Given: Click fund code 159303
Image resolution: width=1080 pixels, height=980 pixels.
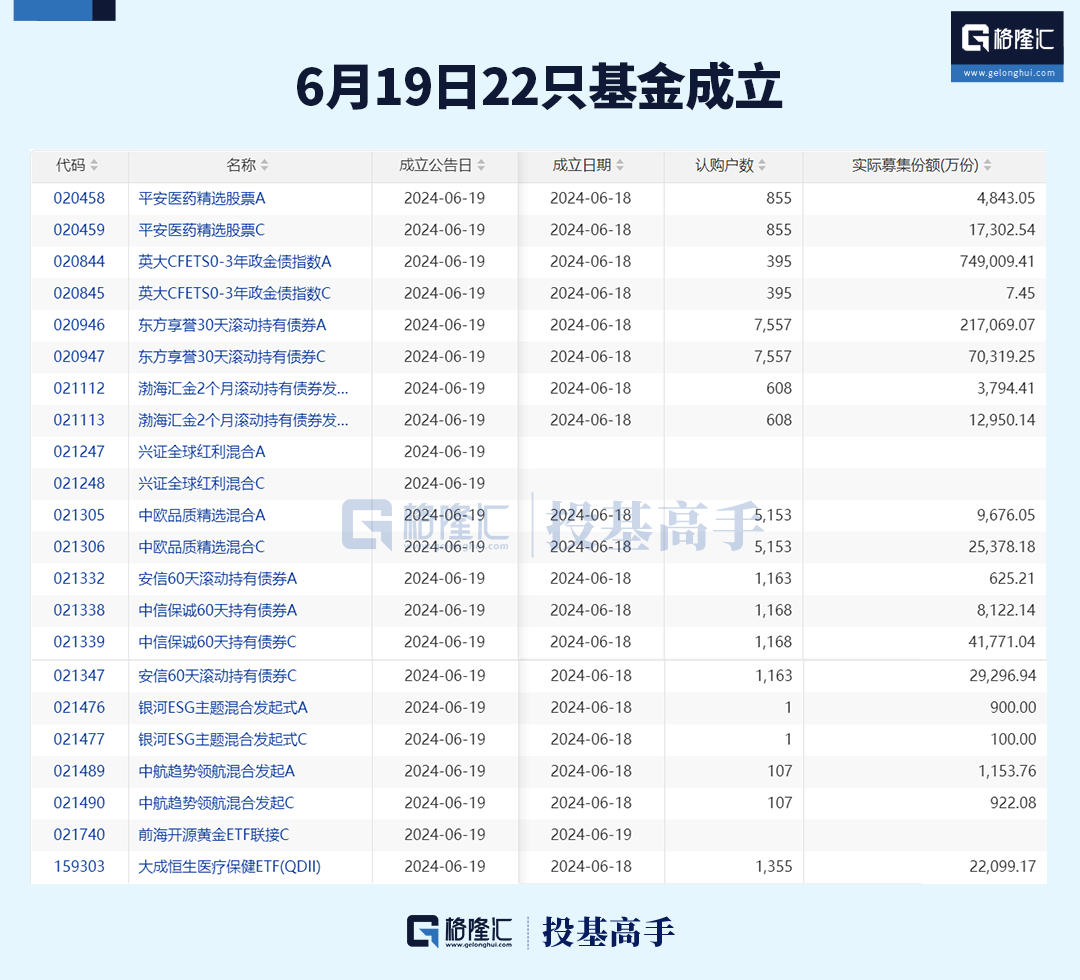Looking at the screenshot, I should click(x=79, y=867).
